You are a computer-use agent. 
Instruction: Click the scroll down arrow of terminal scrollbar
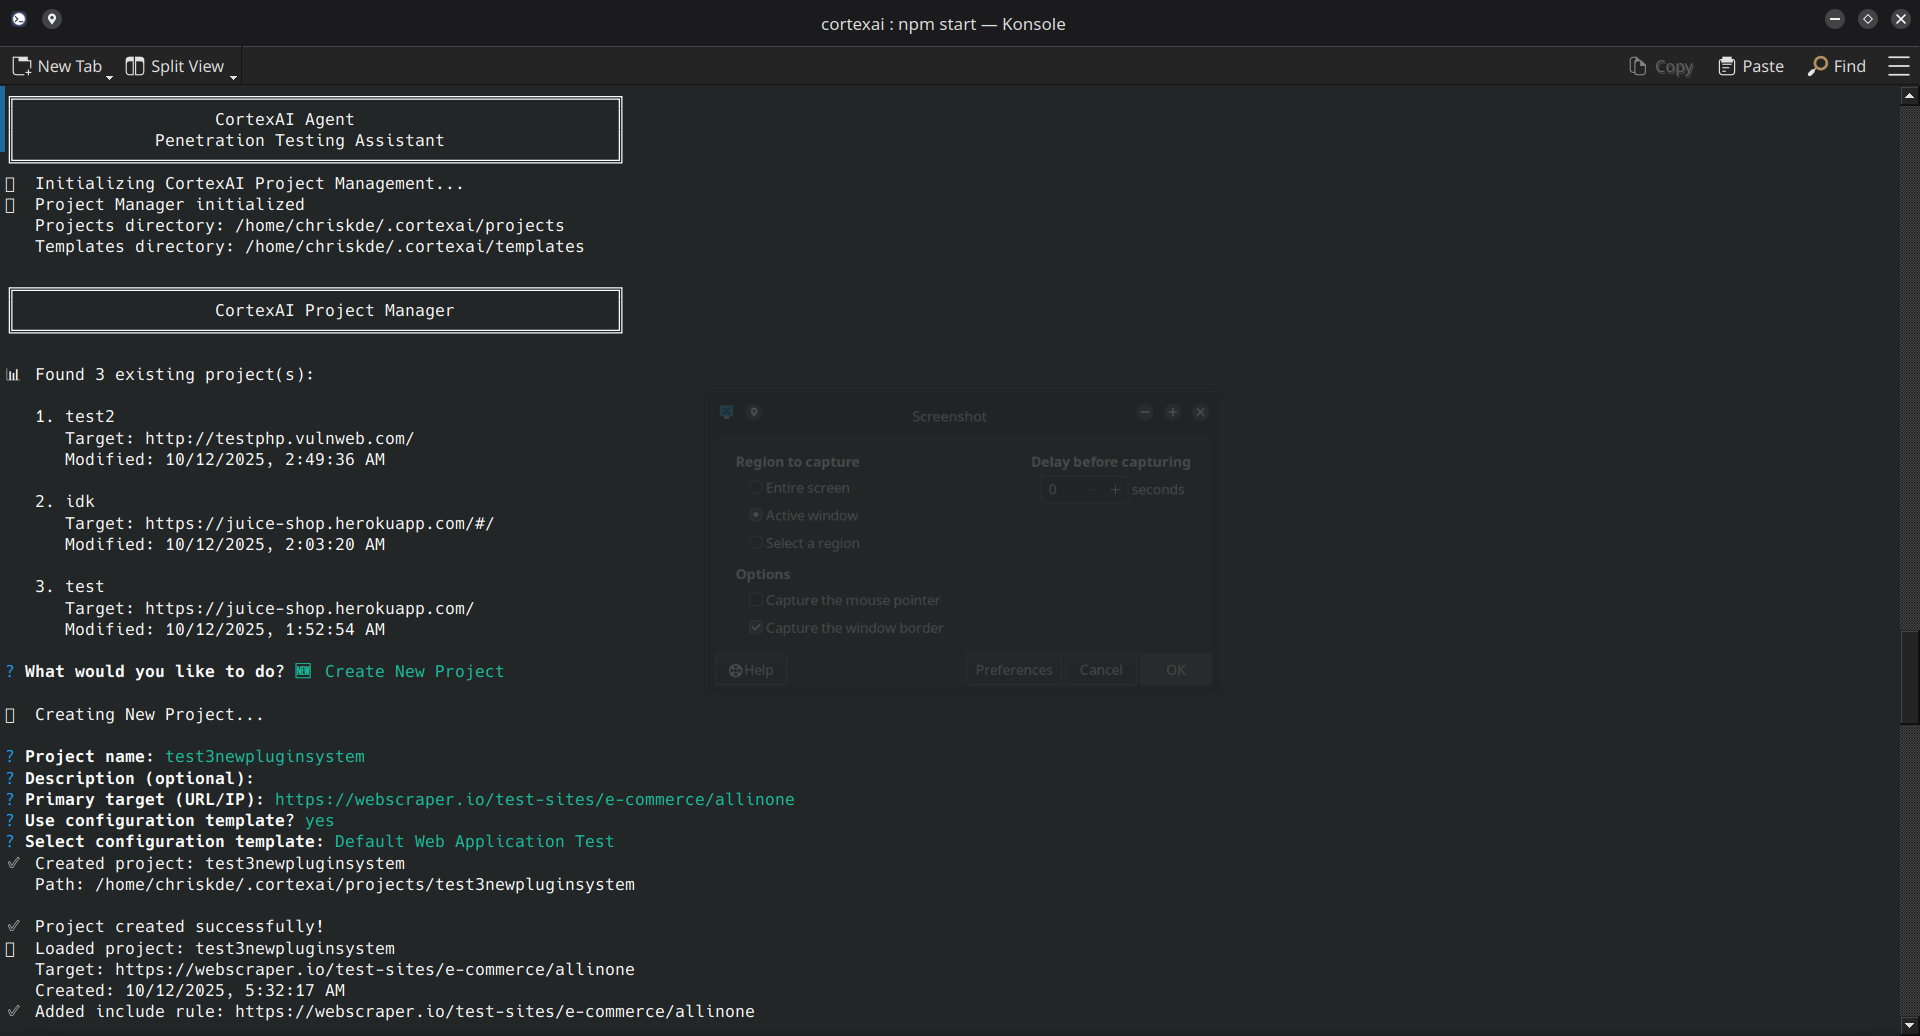coord(1909,1025)
